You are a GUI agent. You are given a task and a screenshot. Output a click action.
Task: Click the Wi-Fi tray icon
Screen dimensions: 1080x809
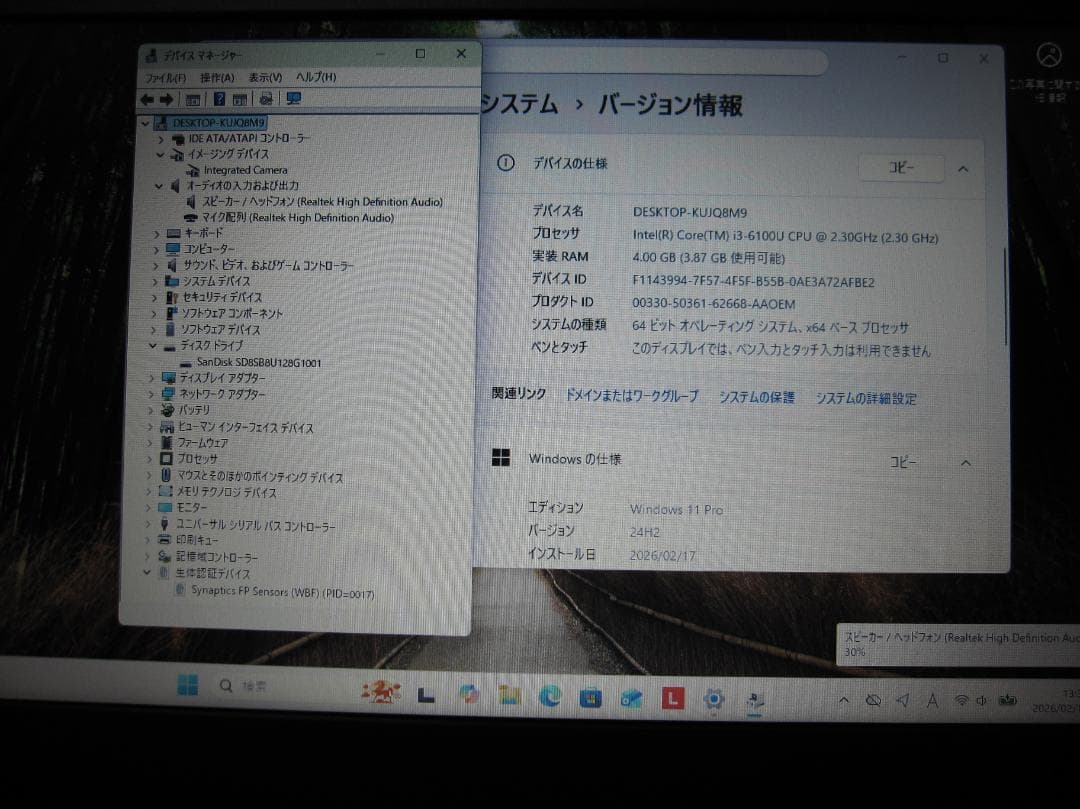(x=961, y=701)
